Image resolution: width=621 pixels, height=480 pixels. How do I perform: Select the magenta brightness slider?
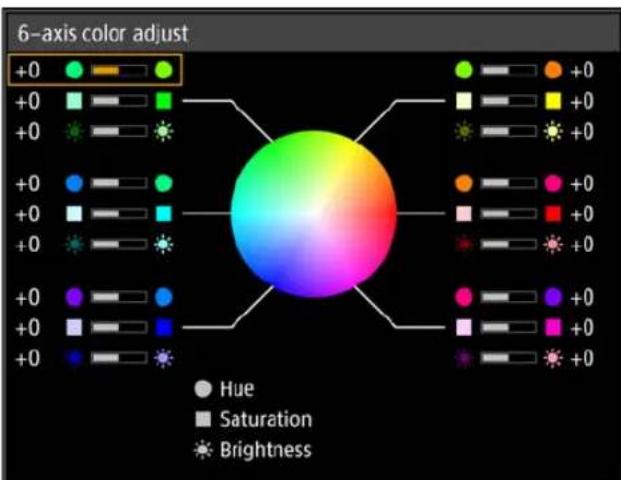click(x=509, y=358)
